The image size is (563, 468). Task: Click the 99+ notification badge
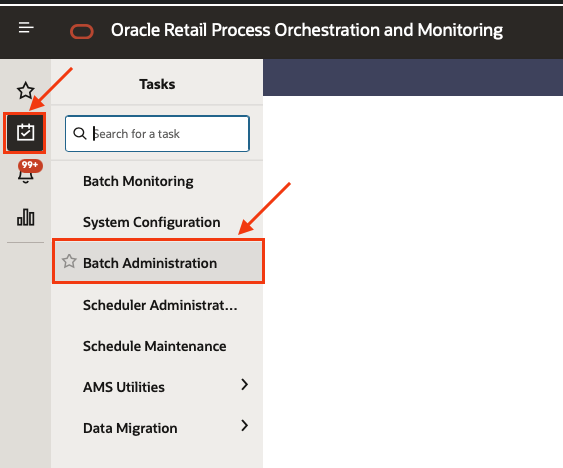(x=30, y=165)
